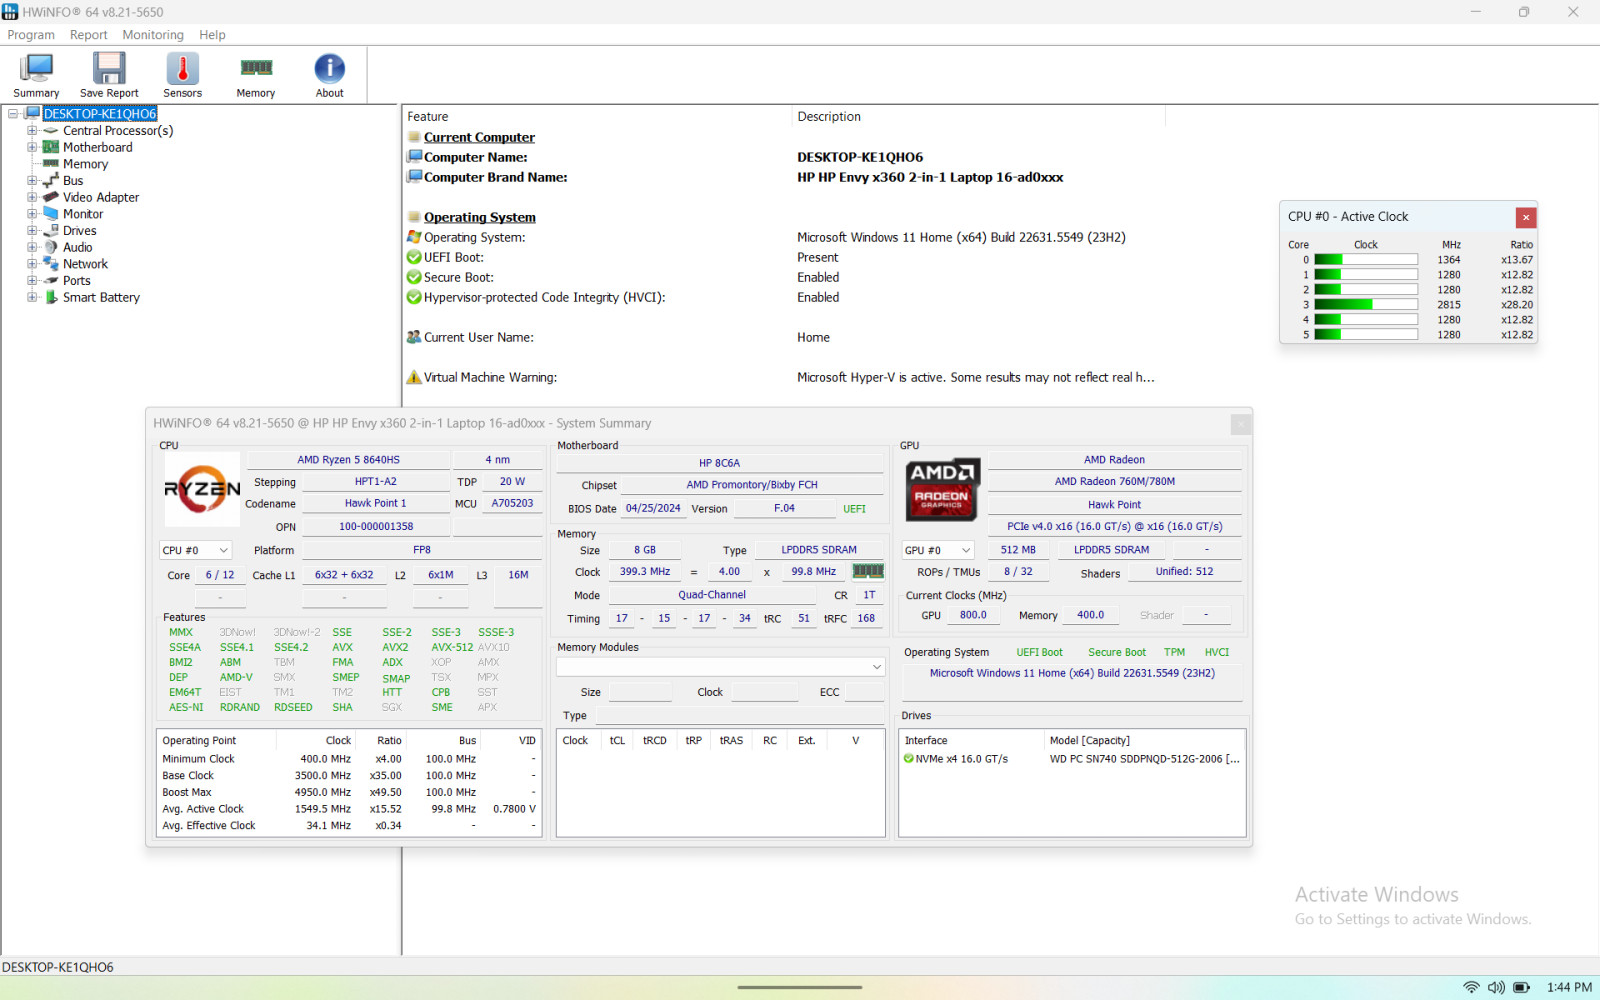
Task: Expand the Bus tree node
Action: point(32,180)
